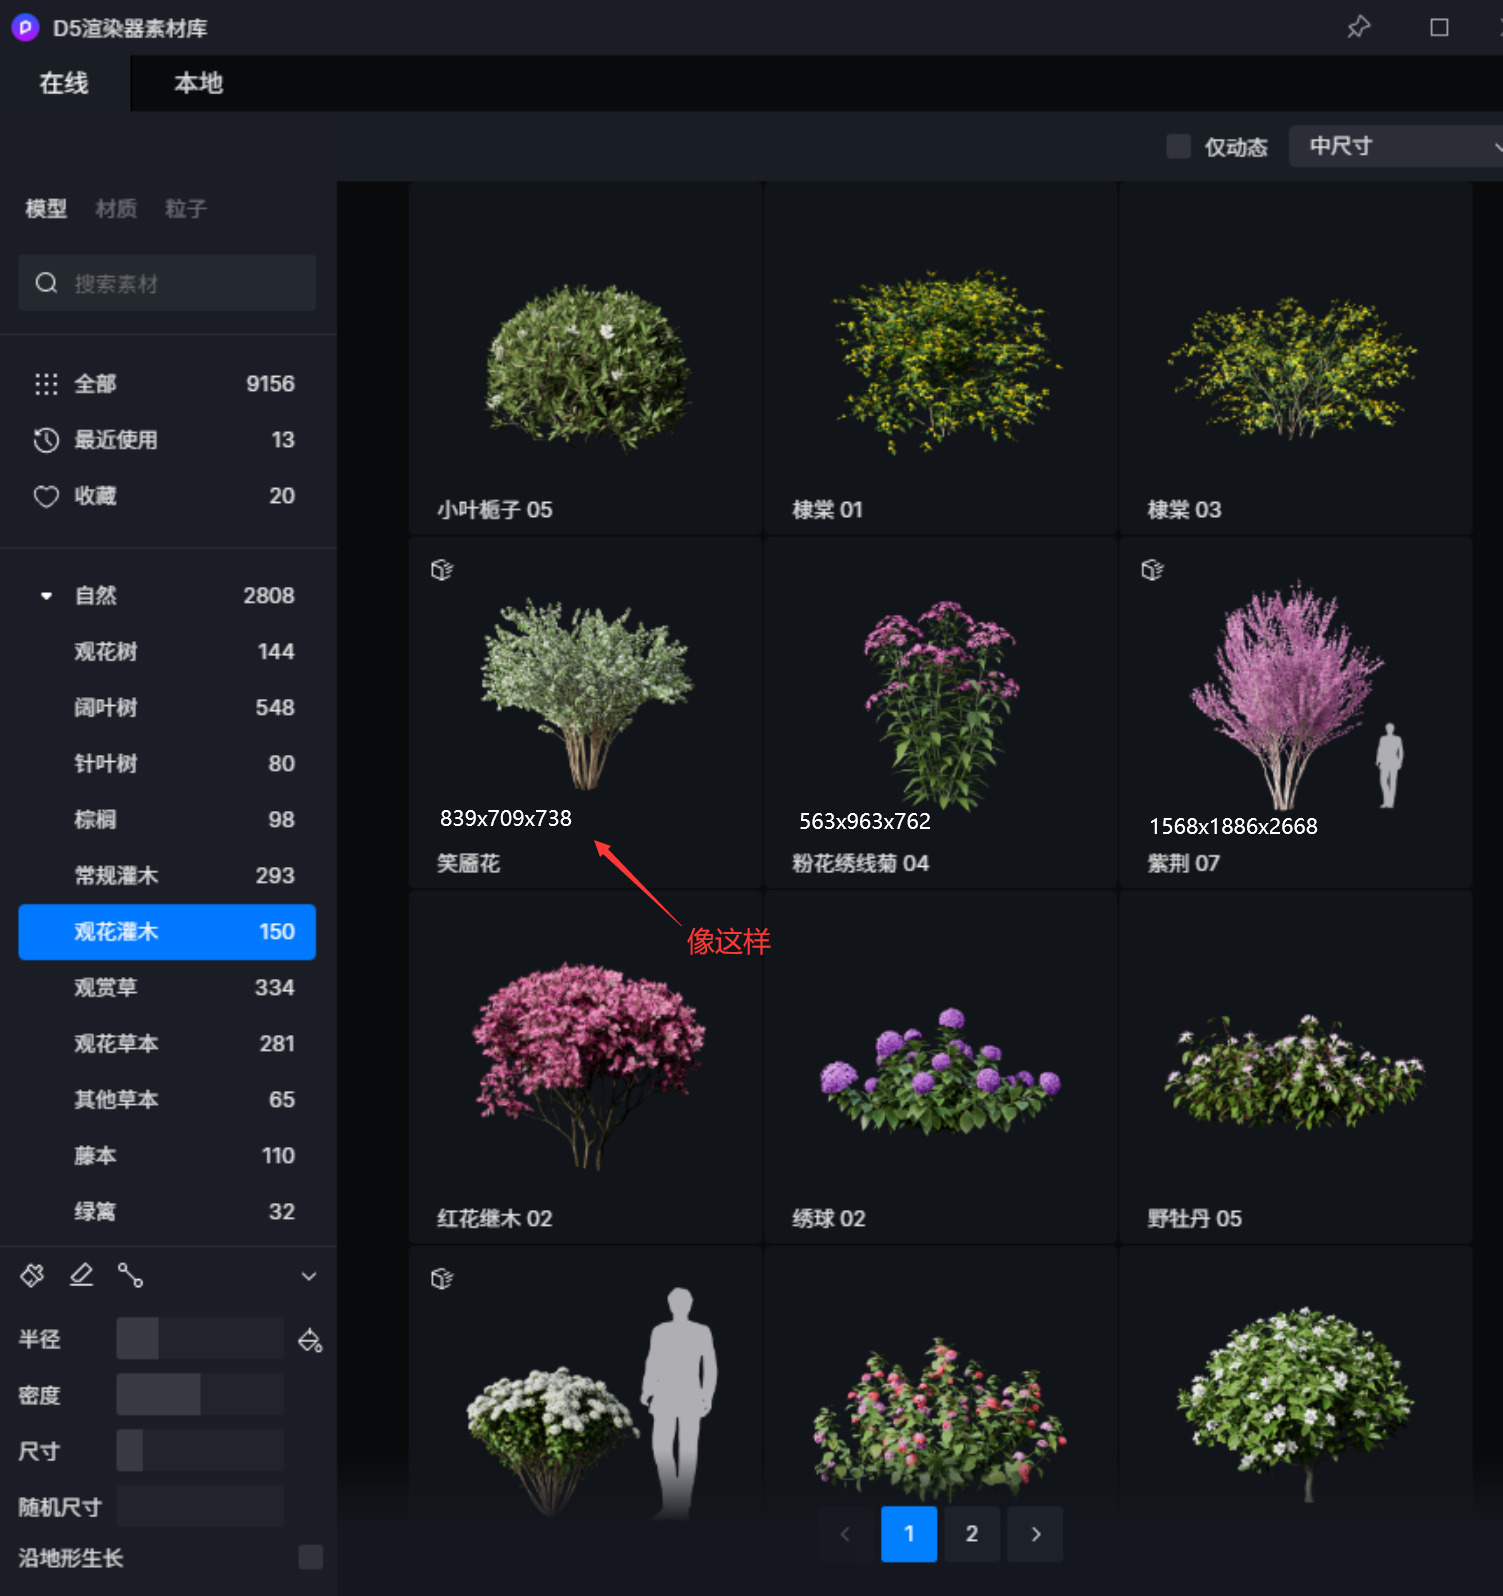Click the 棣棠 01 name label
1503x1596 pixels.
[x=827, y=510]
